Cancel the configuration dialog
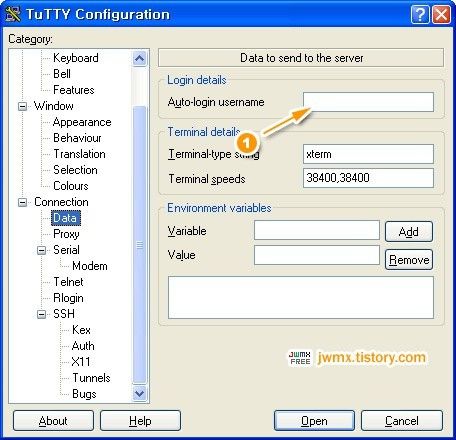 [x=402, y=421]
